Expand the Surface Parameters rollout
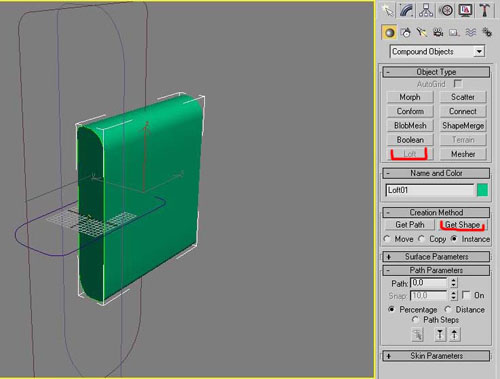This screenshot has width=500, height=379. (x=436, y=257)
